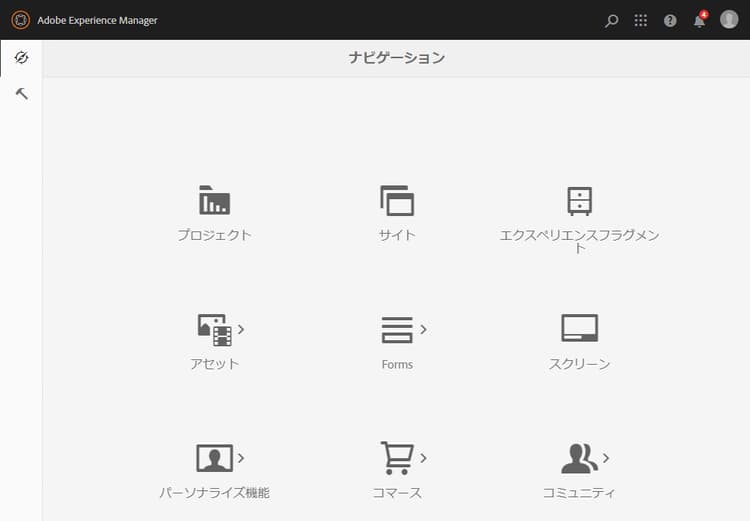Screen dimensions: 750x521
Task: Select the Navigation compass icon in the sidebar
Action: click(21, 57)
